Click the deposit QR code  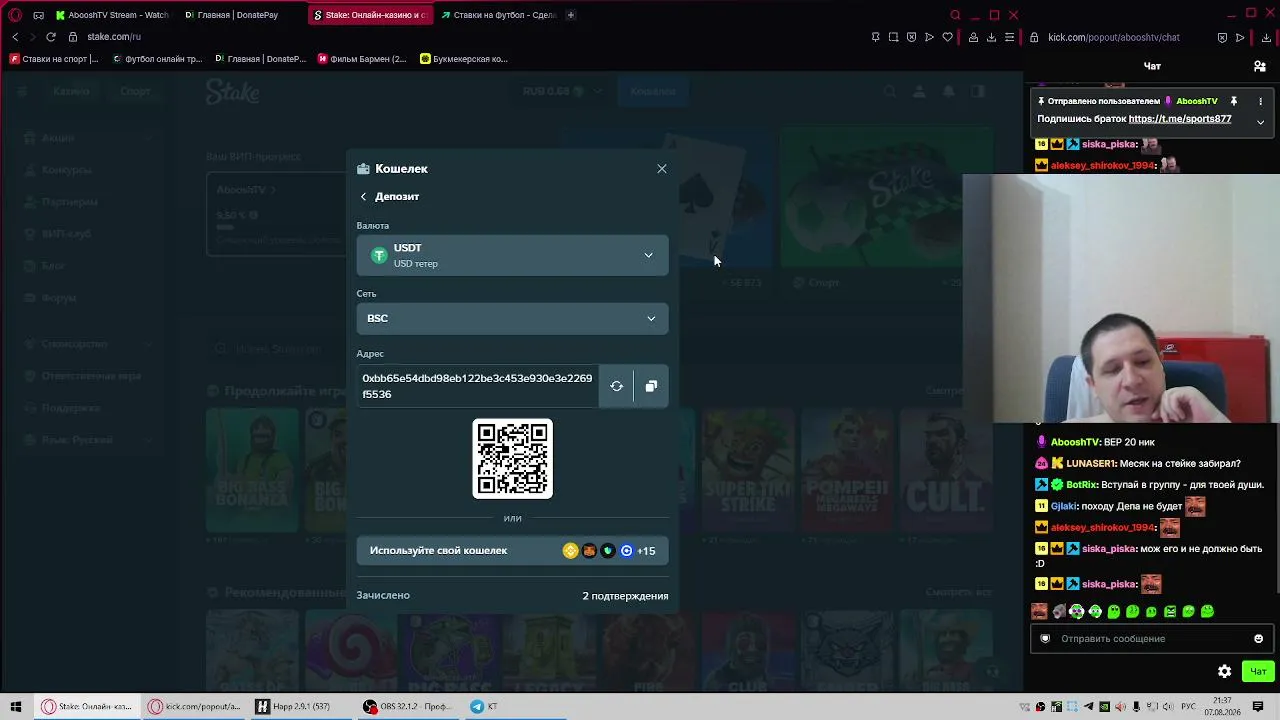click(513, 459)
